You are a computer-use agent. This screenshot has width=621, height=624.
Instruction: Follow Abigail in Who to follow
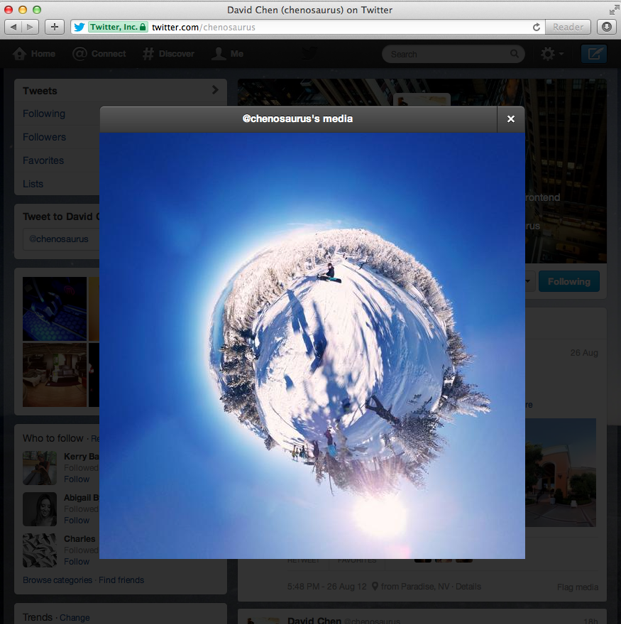(x=76, y=521)
